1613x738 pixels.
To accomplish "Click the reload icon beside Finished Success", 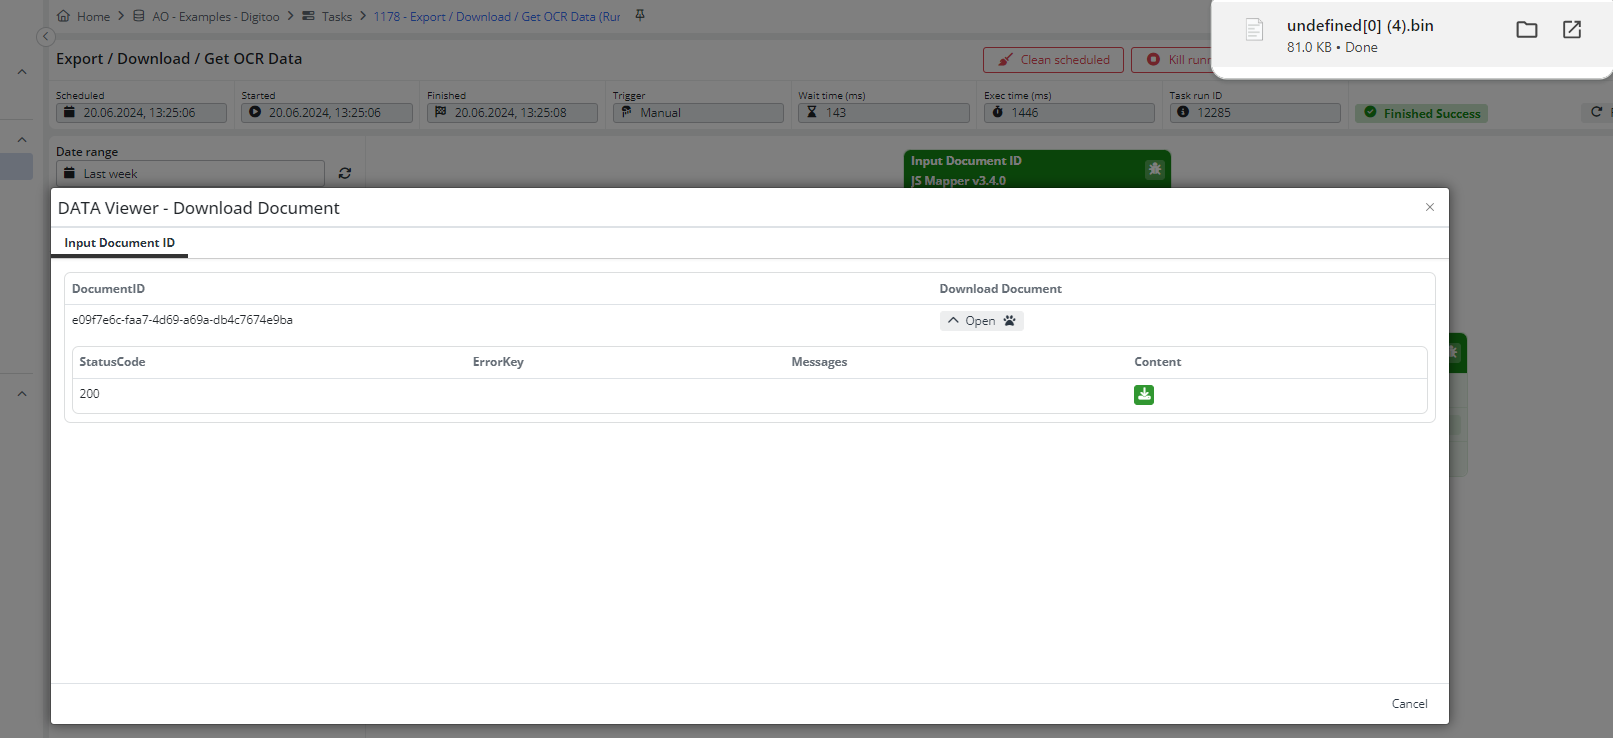I will tap(1596, 112).
